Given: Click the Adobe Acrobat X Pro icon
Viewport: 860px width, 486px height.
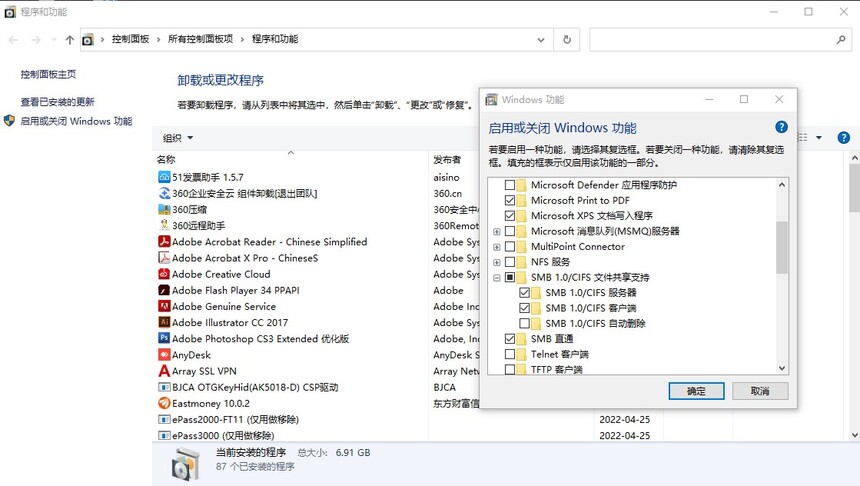Looking at the screenshot, I should pos(164,258).
